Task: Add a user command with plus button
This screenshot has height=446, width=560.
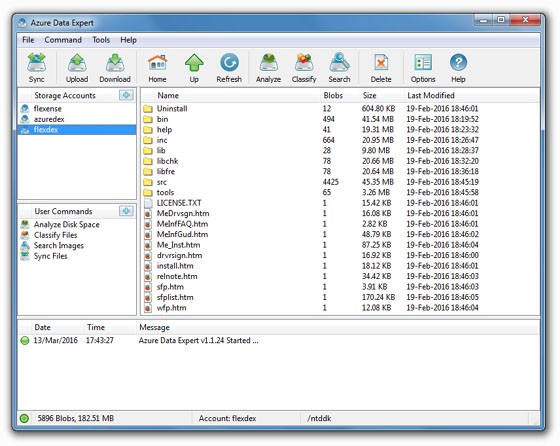Action: 126,211
